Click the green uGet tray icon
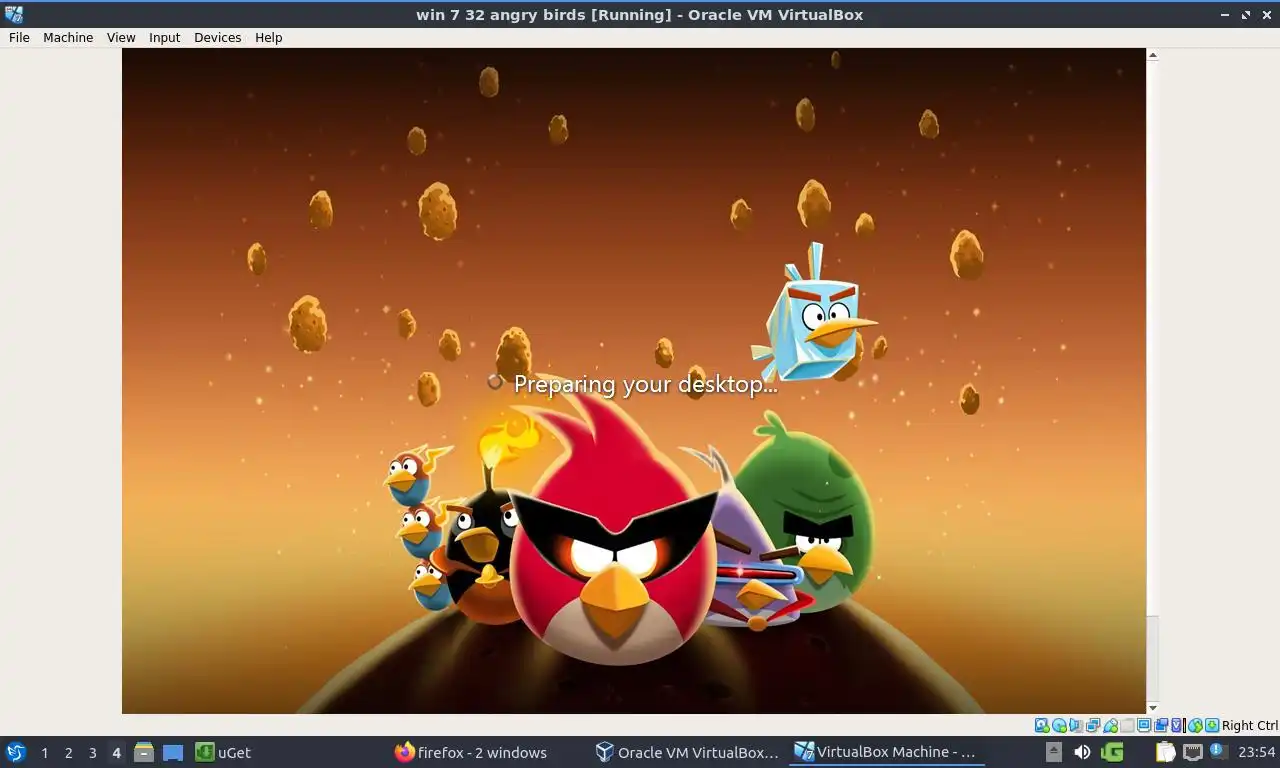This screenshot has width=1280, height=768. [x=1112, y=752]
